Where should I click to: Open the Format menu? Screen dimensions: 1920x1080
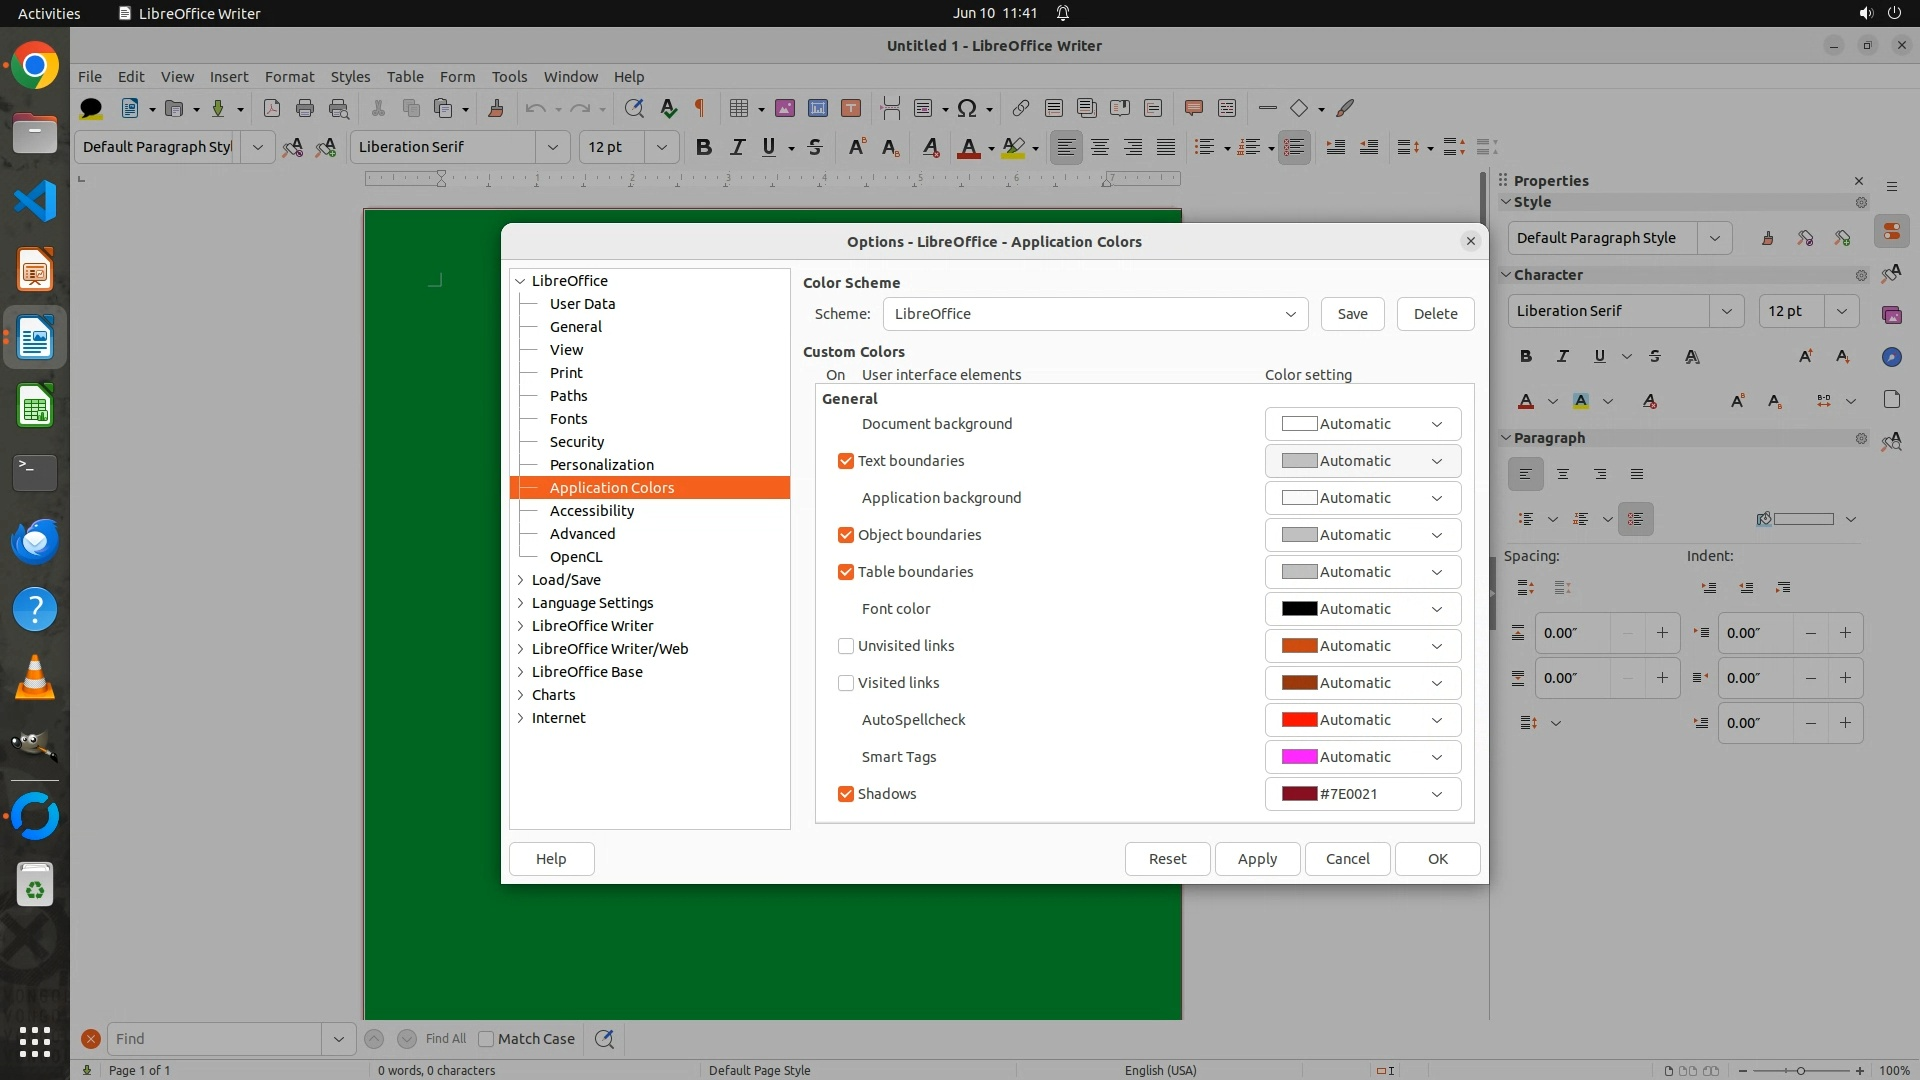click(289, 77)
